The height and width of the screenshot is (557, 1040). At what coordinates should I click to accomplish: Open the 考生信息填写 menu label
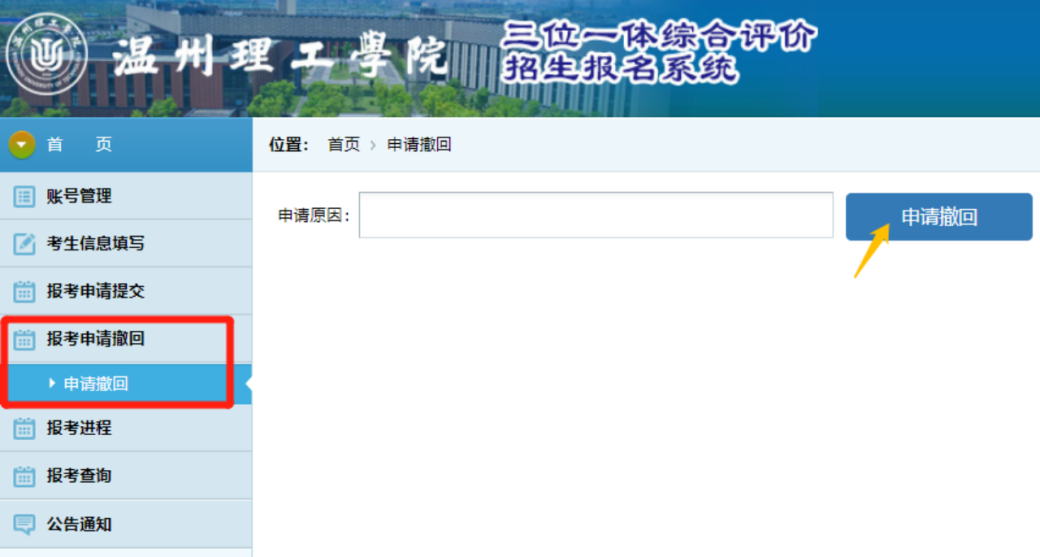[x=95, y=244]
